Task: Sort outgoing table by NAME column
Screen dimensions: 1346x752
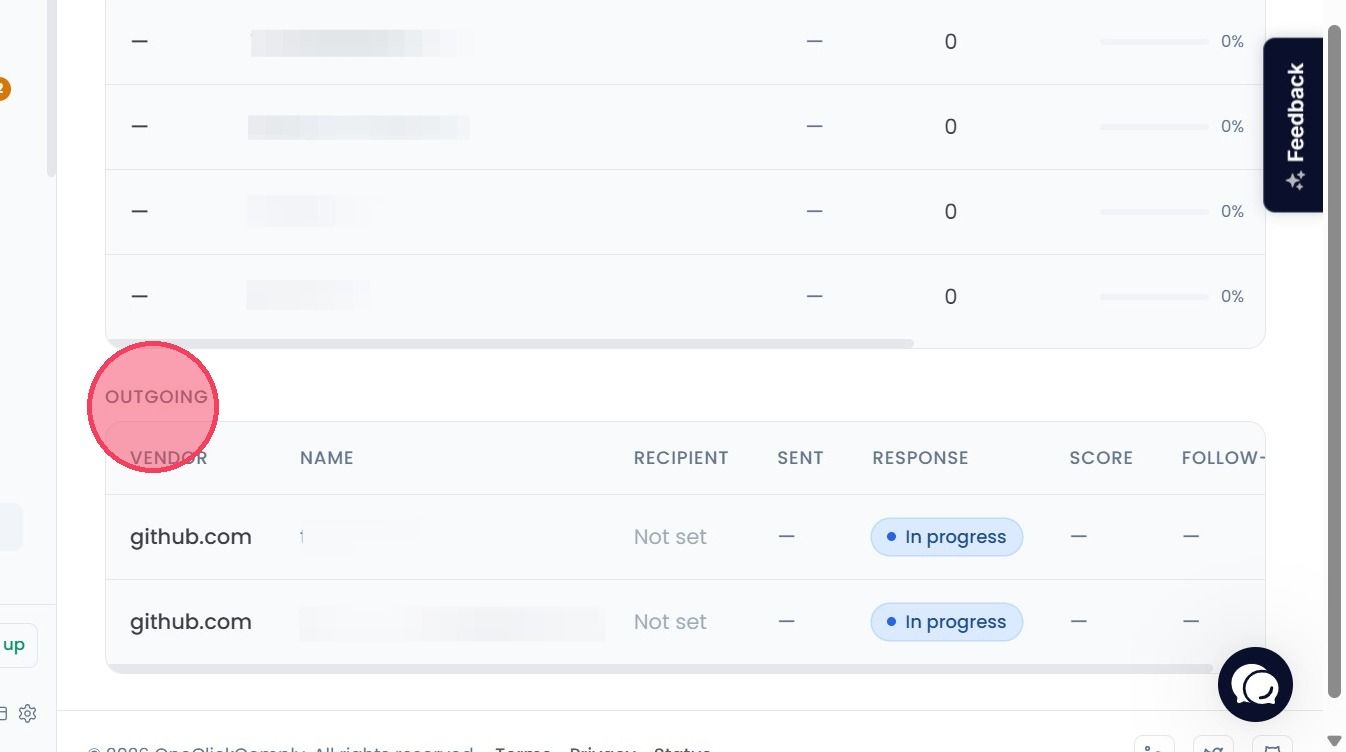Action: 327,458
